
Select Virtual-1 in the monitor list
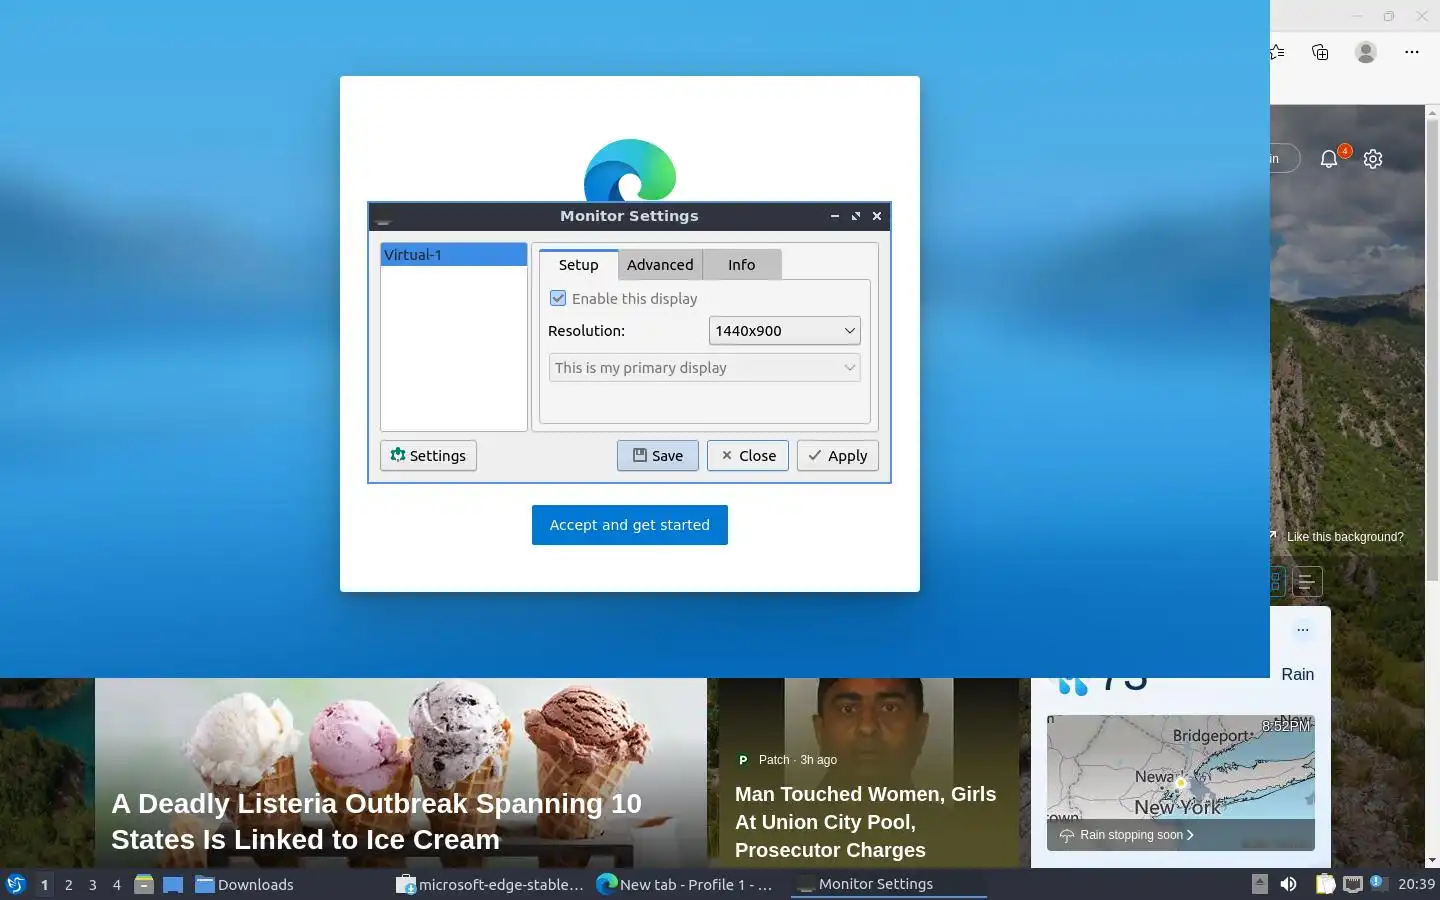click(x=453, y=255)
